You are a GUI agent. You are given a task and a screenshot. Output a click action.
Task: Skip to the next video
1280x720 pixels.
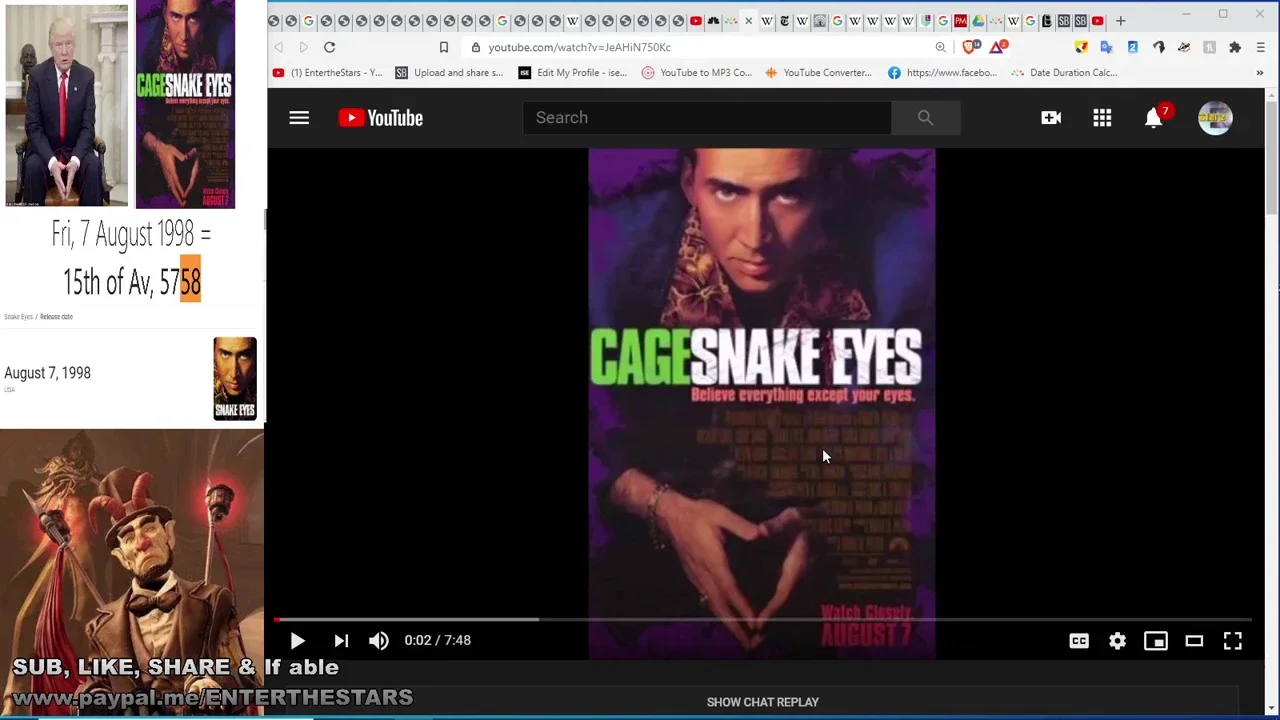pos(341,641)
